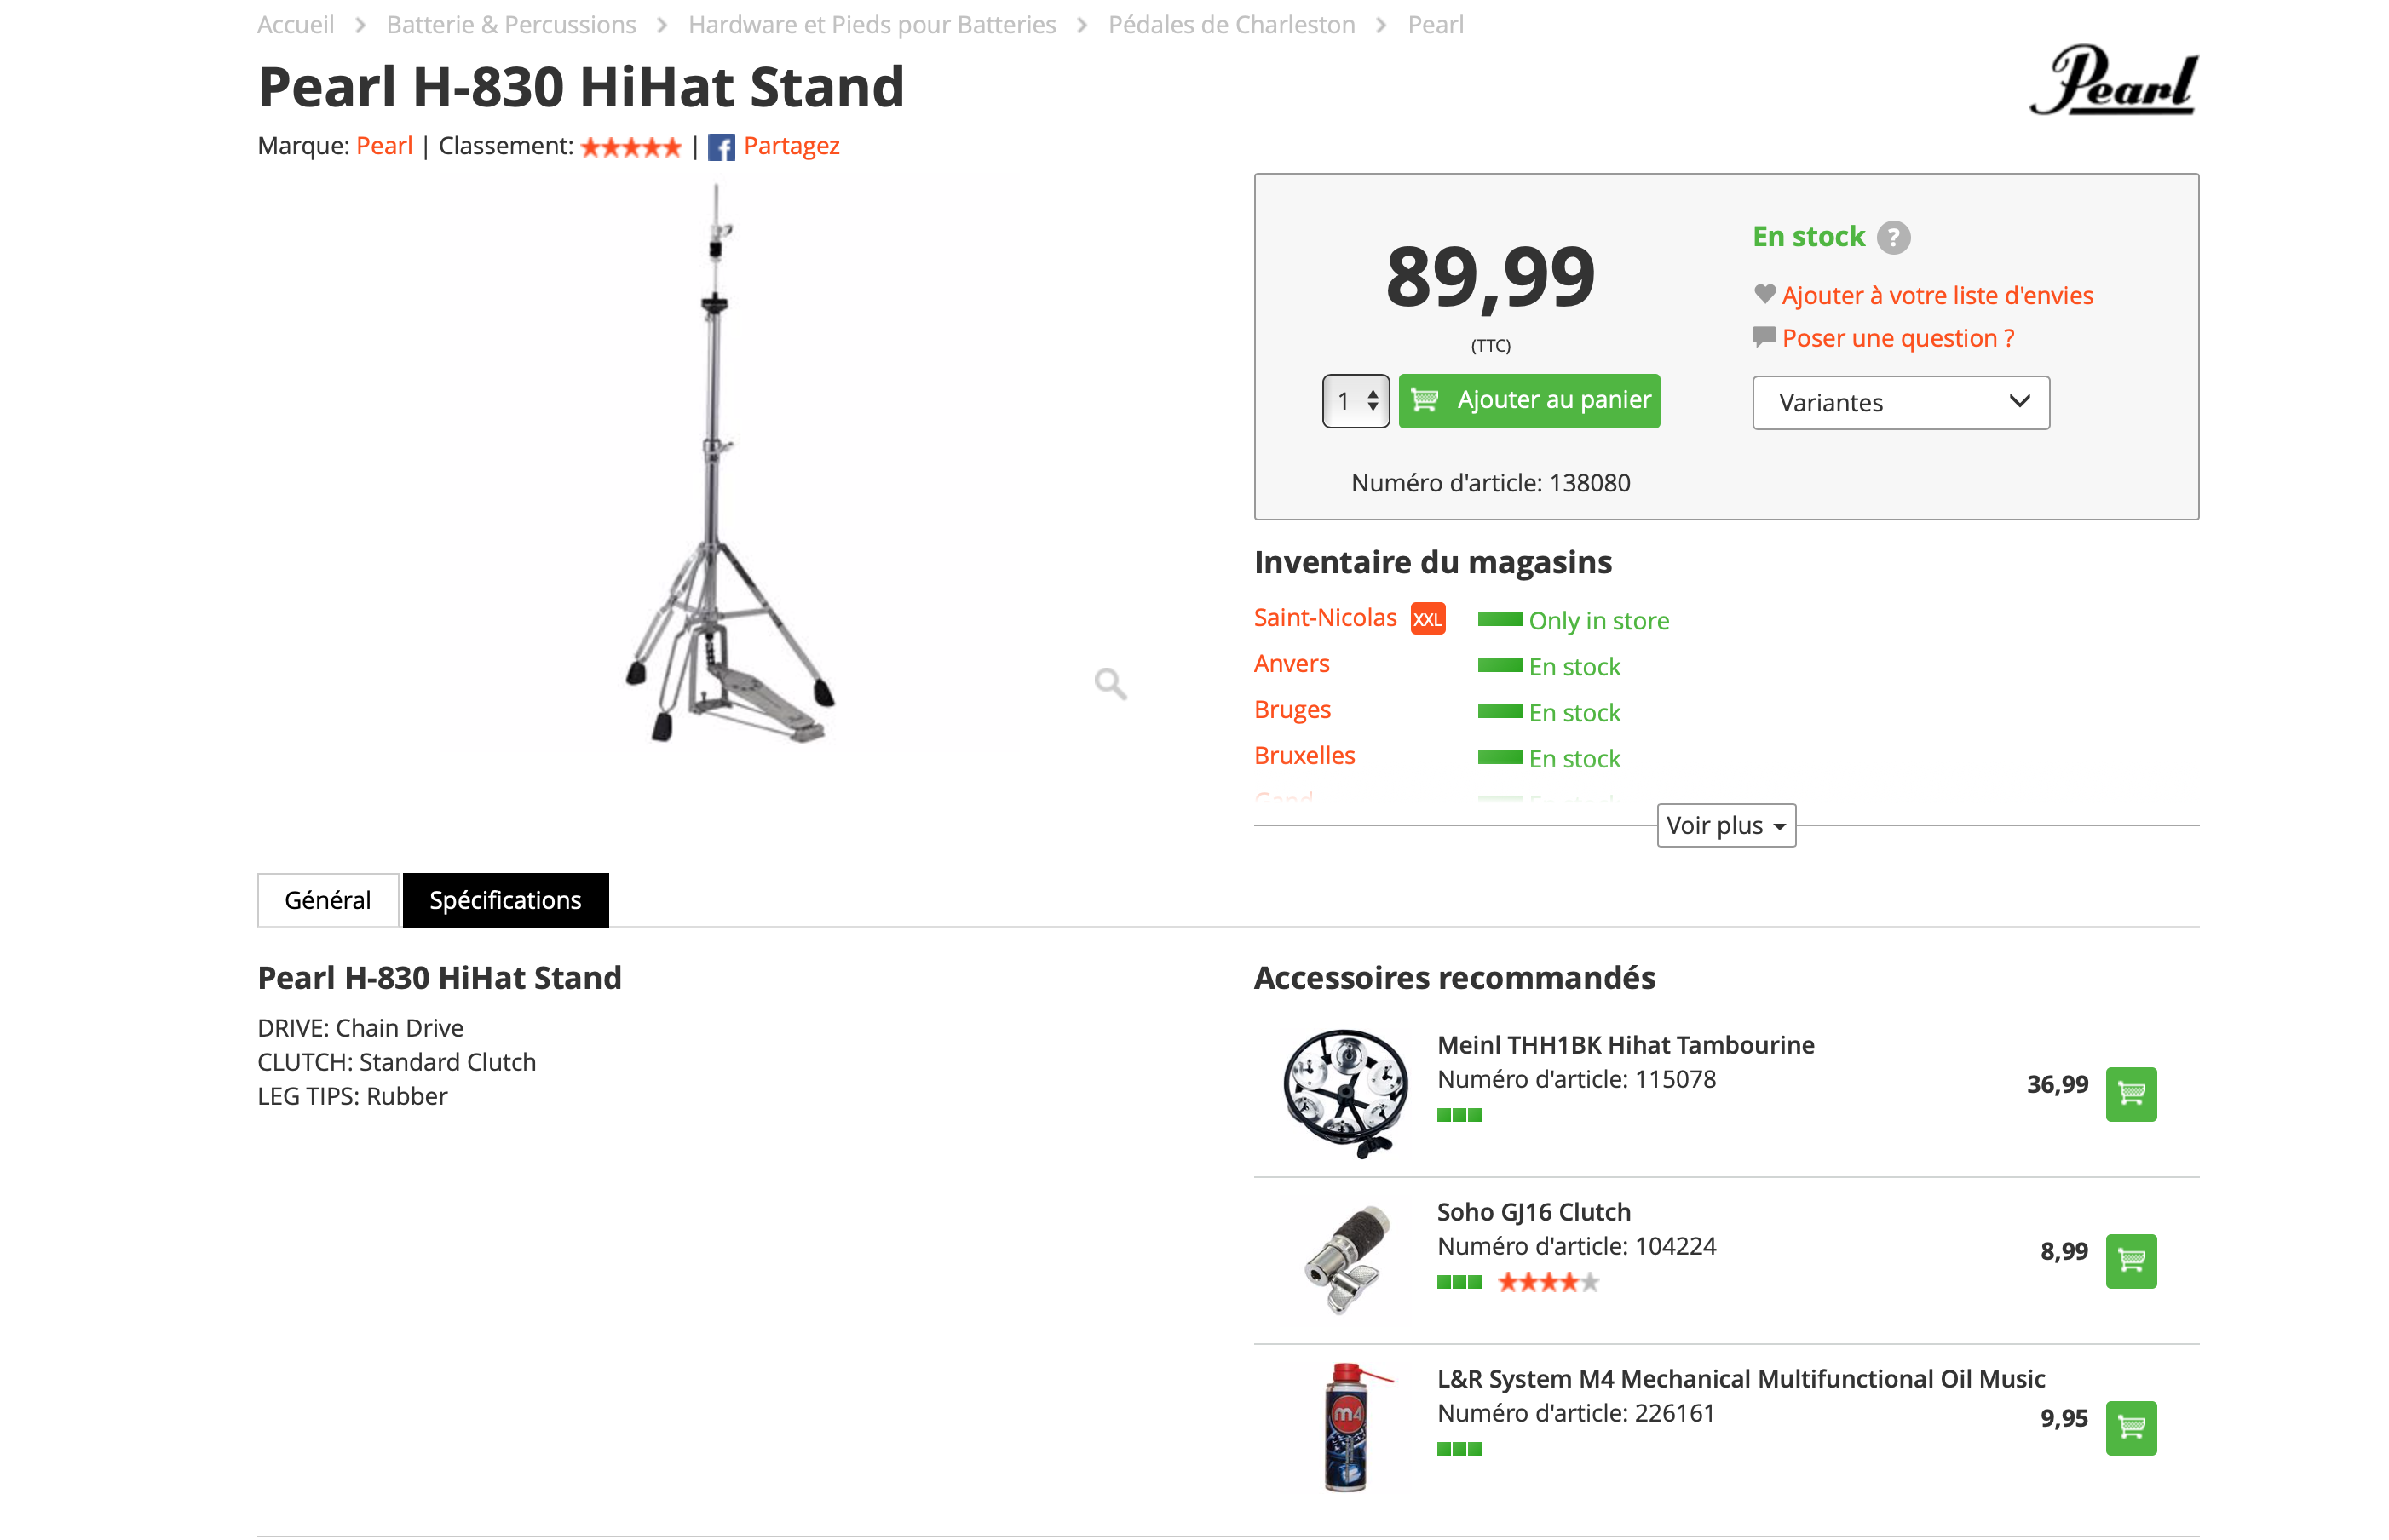2389x1540 pixels.
Task: Add Meinl THH1BK Hihat Tambourine to cart
Action: click(x=2129, y=1094)
